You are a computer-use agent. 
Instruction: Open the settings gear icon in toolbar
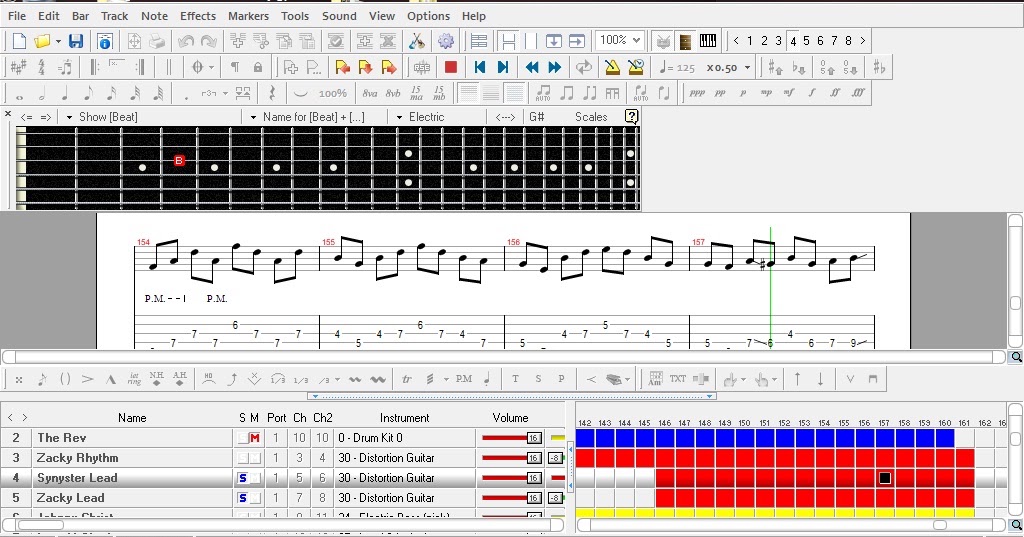[x=446, y=41]
